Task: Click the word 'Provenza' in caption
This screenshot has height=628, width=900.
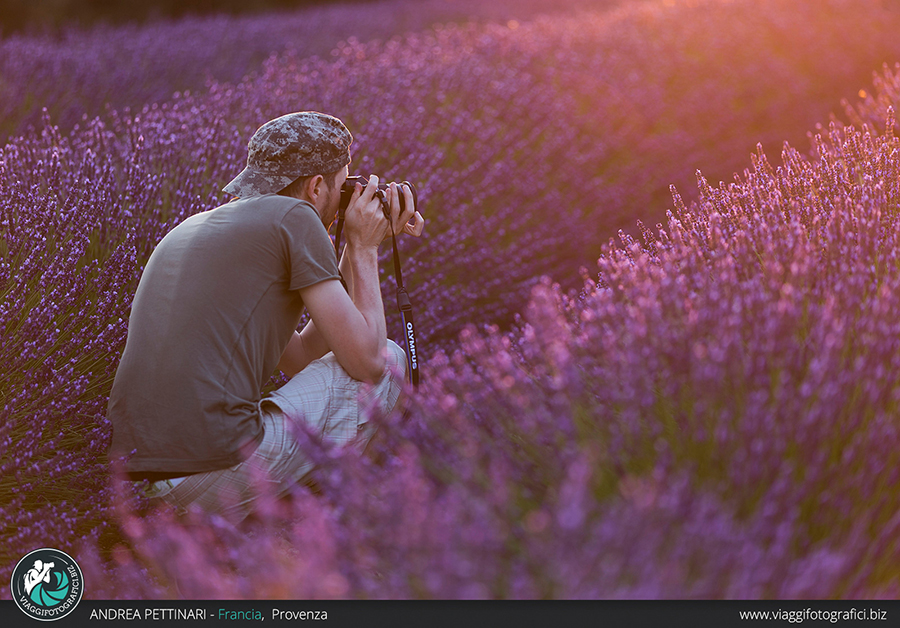Action: pos(299,614)
